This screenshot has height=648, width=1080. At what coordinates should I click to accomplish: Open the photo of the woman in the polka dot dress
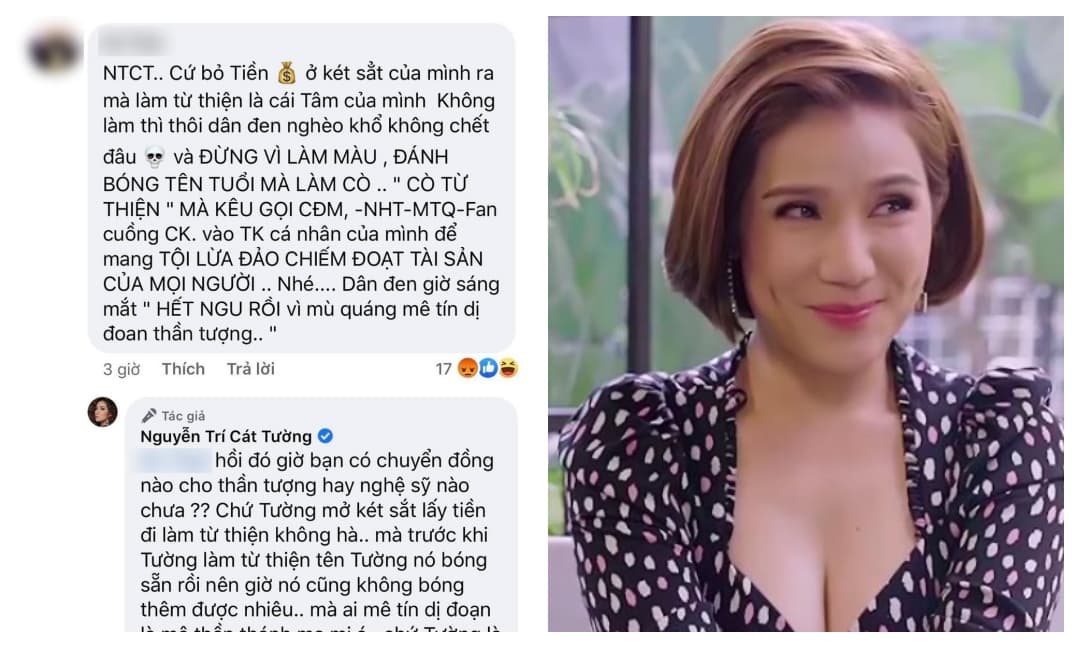click(805, 324)
